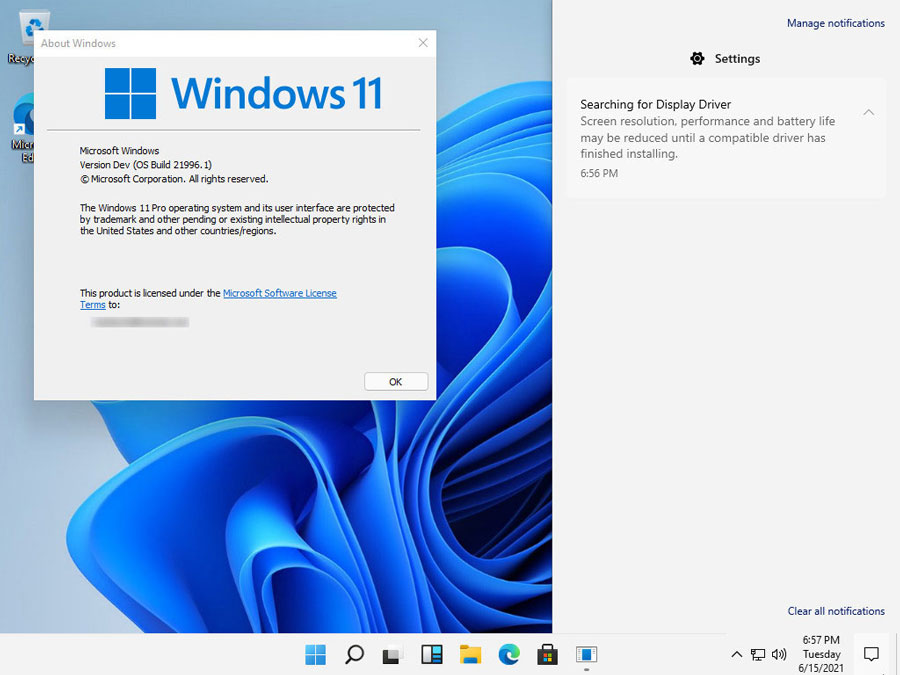Click the About Windows taskbar icon
This screenshot has width=900, height=675.
(x=586, y=655)
